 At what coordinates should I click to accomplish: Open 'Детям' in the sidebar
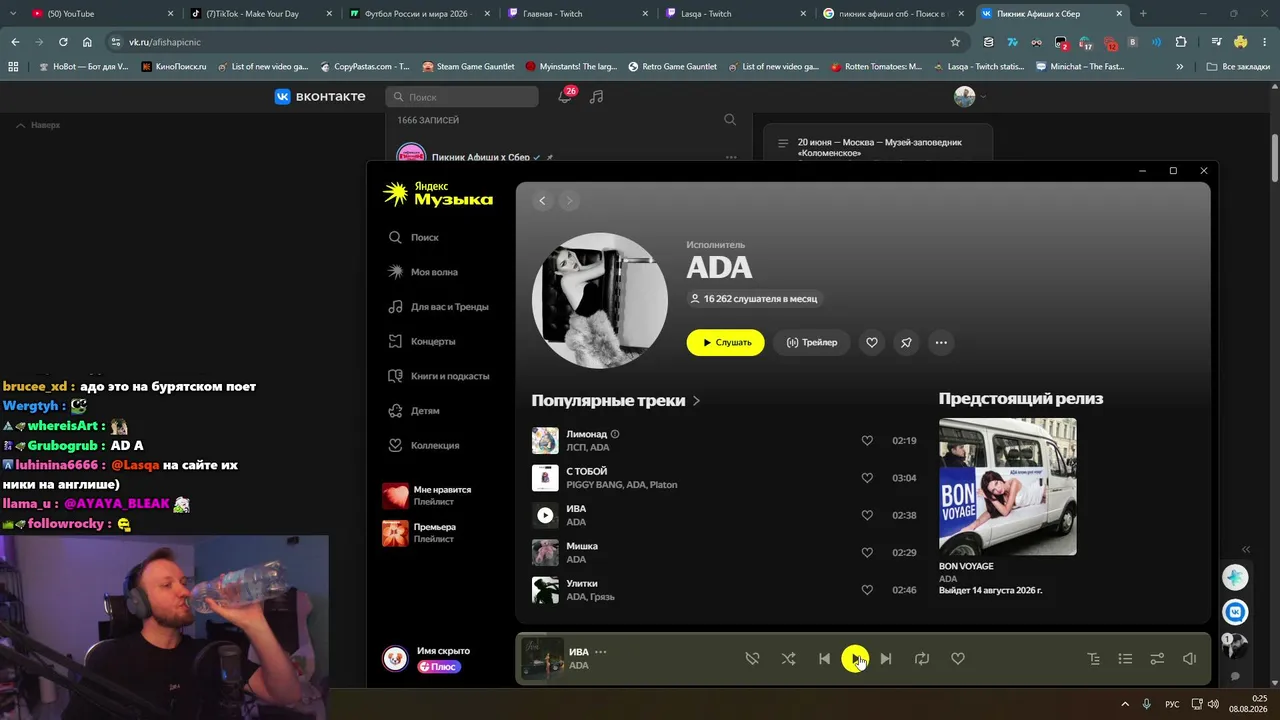pyautogui.click(x=414, y=411)
